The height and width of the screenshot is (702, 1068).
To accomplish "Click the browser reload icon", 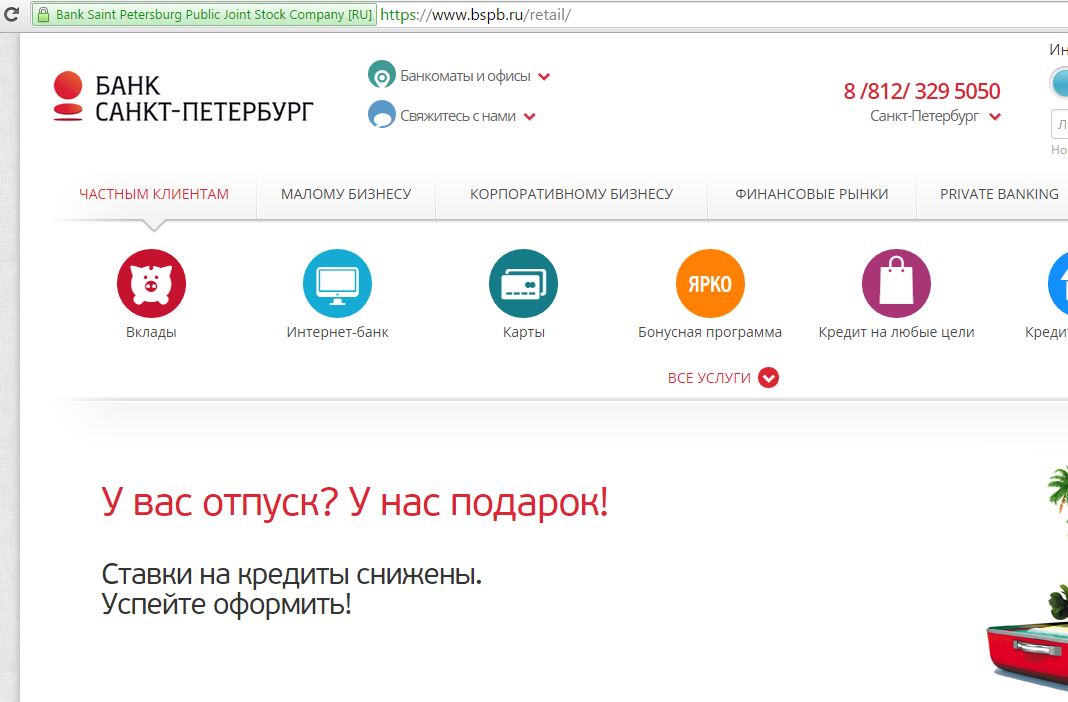I will pos(11,14).
